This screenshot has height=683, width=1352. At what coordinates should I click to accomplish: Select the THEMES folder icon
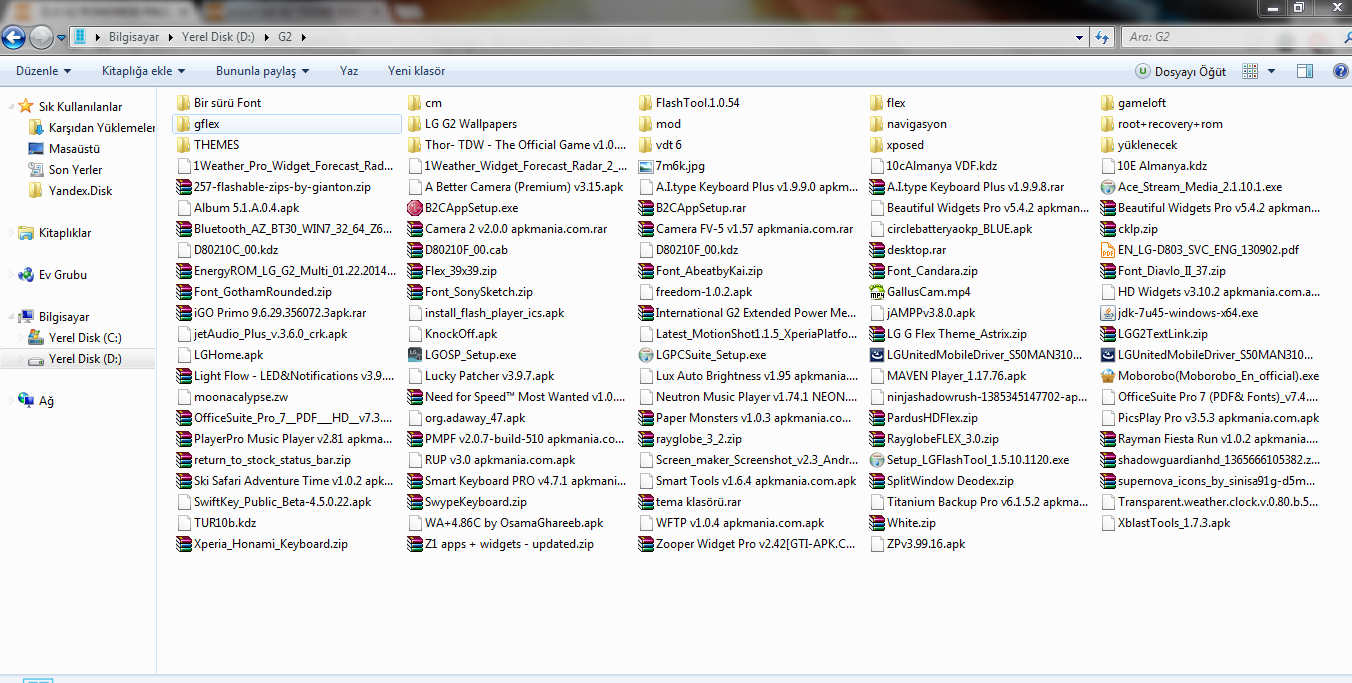coord(182,145)
